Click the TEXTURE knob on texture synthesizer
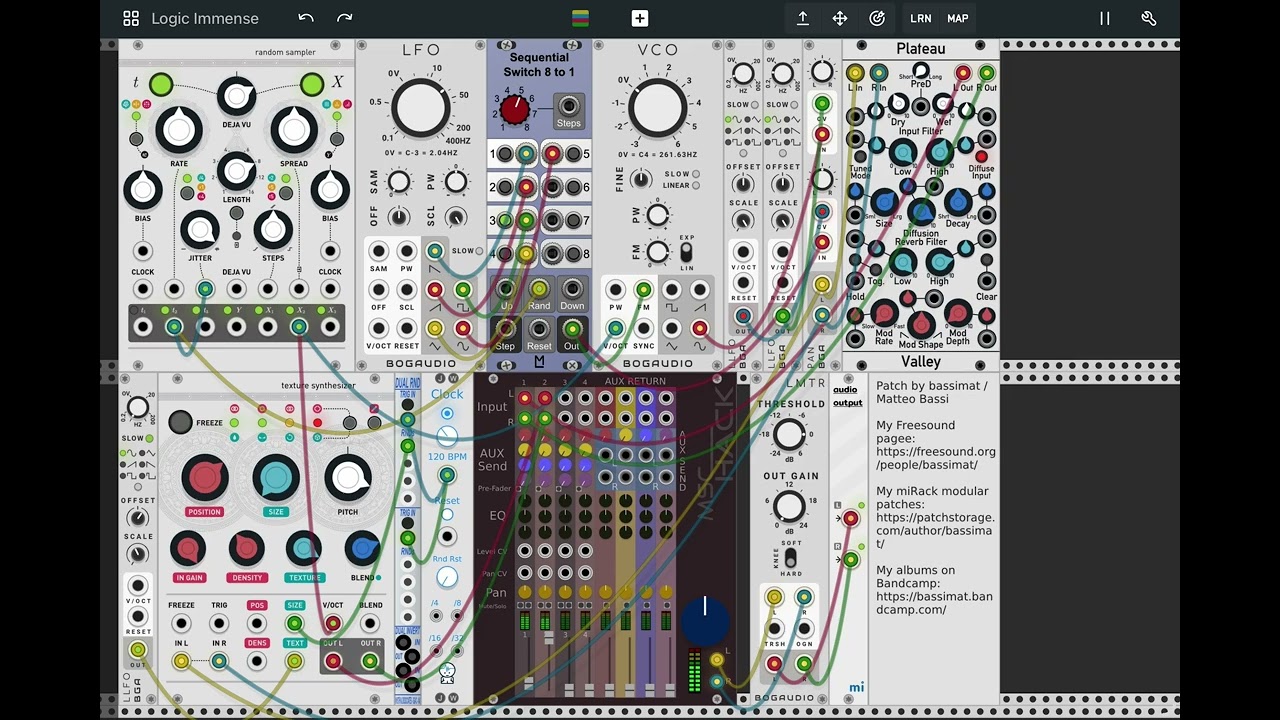1280x720 pixels. click(304, 549)
